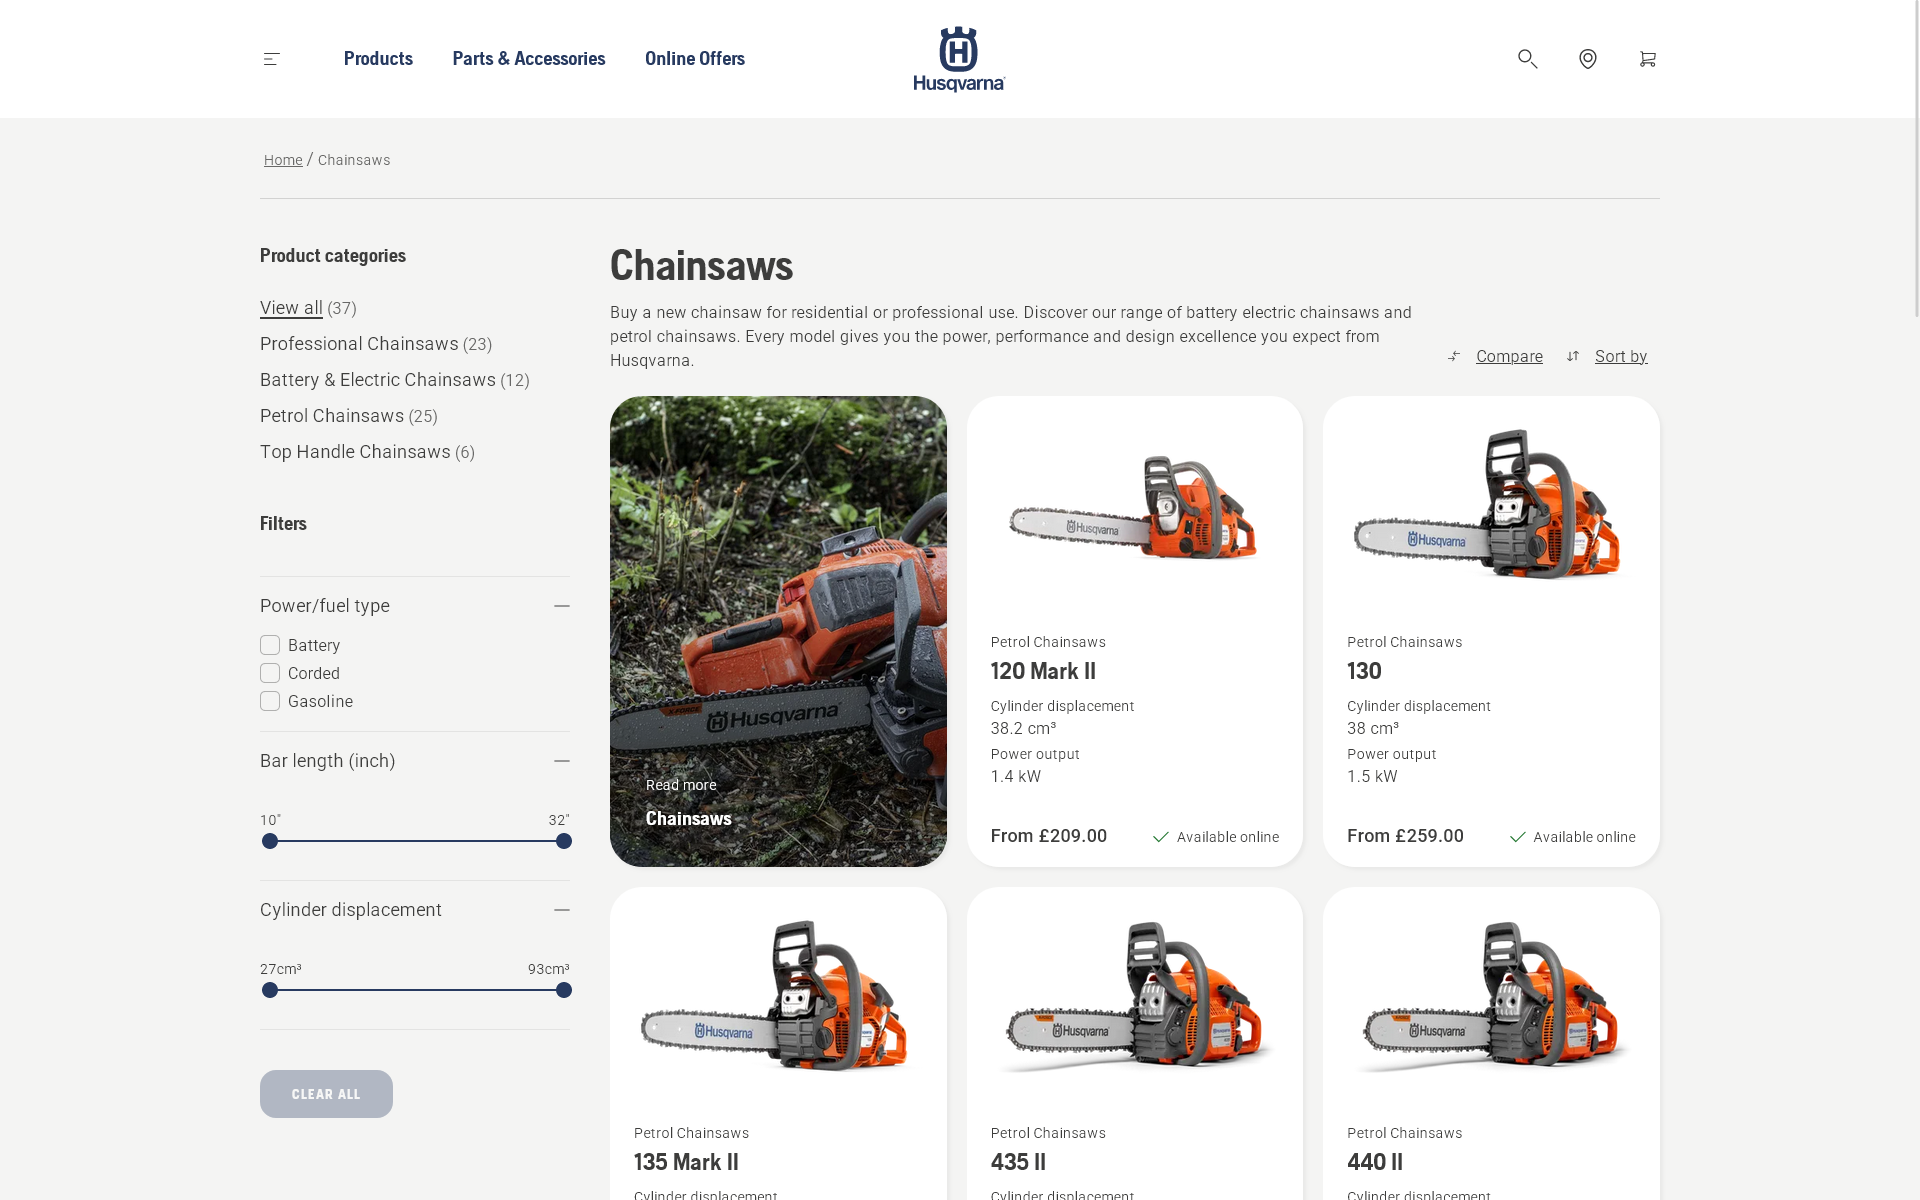Click the page vertical scrollbar
This screenshot has width=1920, height=1200.
(1916, 160)
